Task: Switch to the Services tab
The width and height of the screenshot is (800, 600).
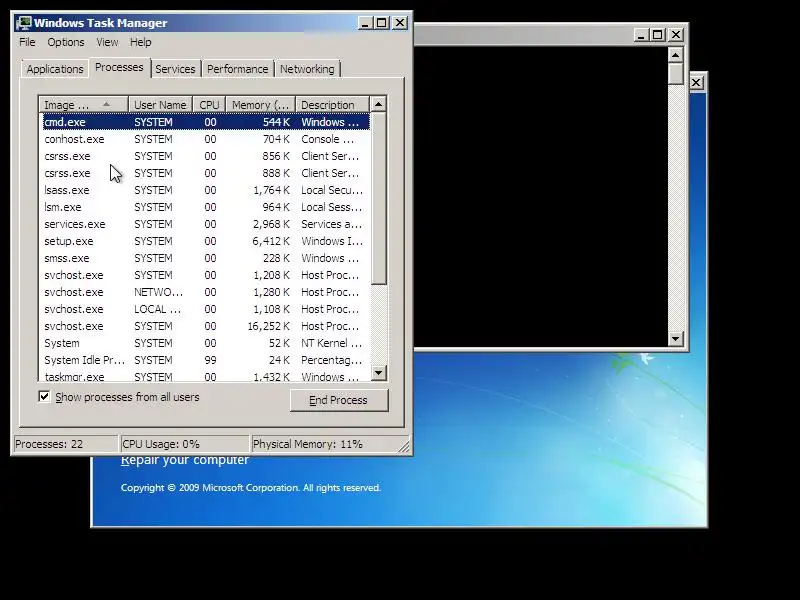Action: [x=175, y=69]
